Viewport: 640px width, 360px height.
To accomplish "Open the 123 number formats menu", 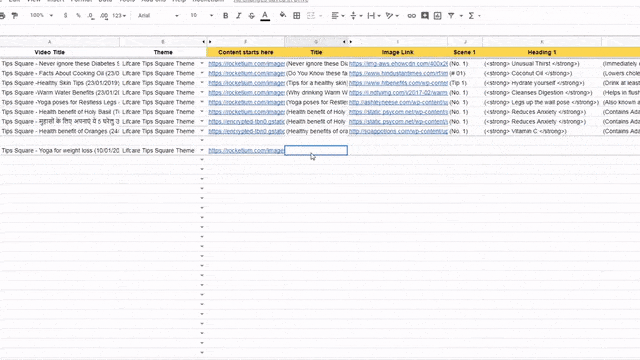I will coord(119,16).
